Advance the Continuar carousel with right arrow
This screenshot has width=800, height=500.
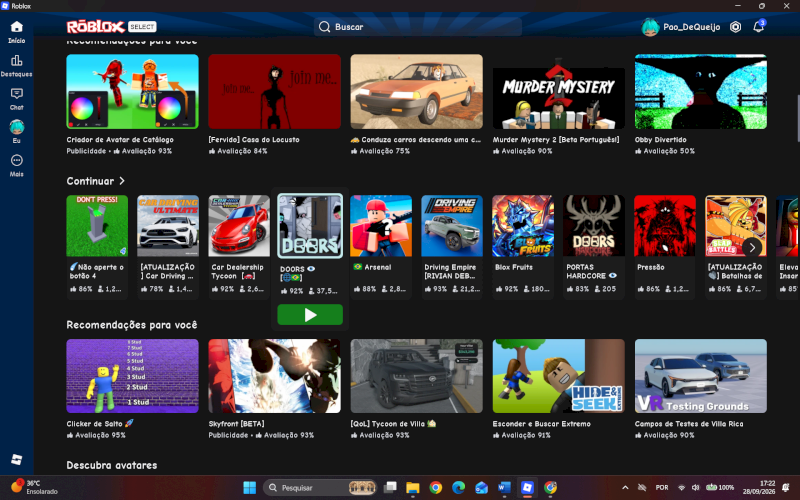click(752, 247)
